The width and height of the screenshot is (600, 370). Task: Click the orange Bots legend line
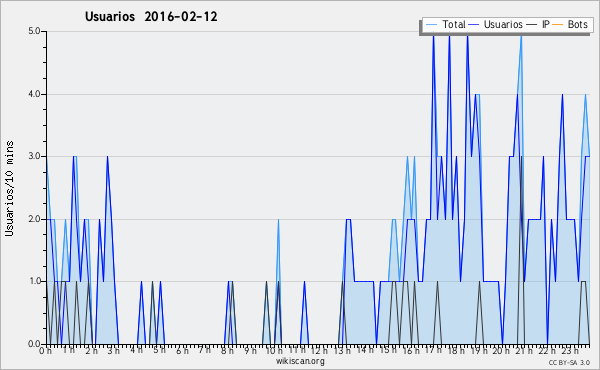[x=558, y=25]
